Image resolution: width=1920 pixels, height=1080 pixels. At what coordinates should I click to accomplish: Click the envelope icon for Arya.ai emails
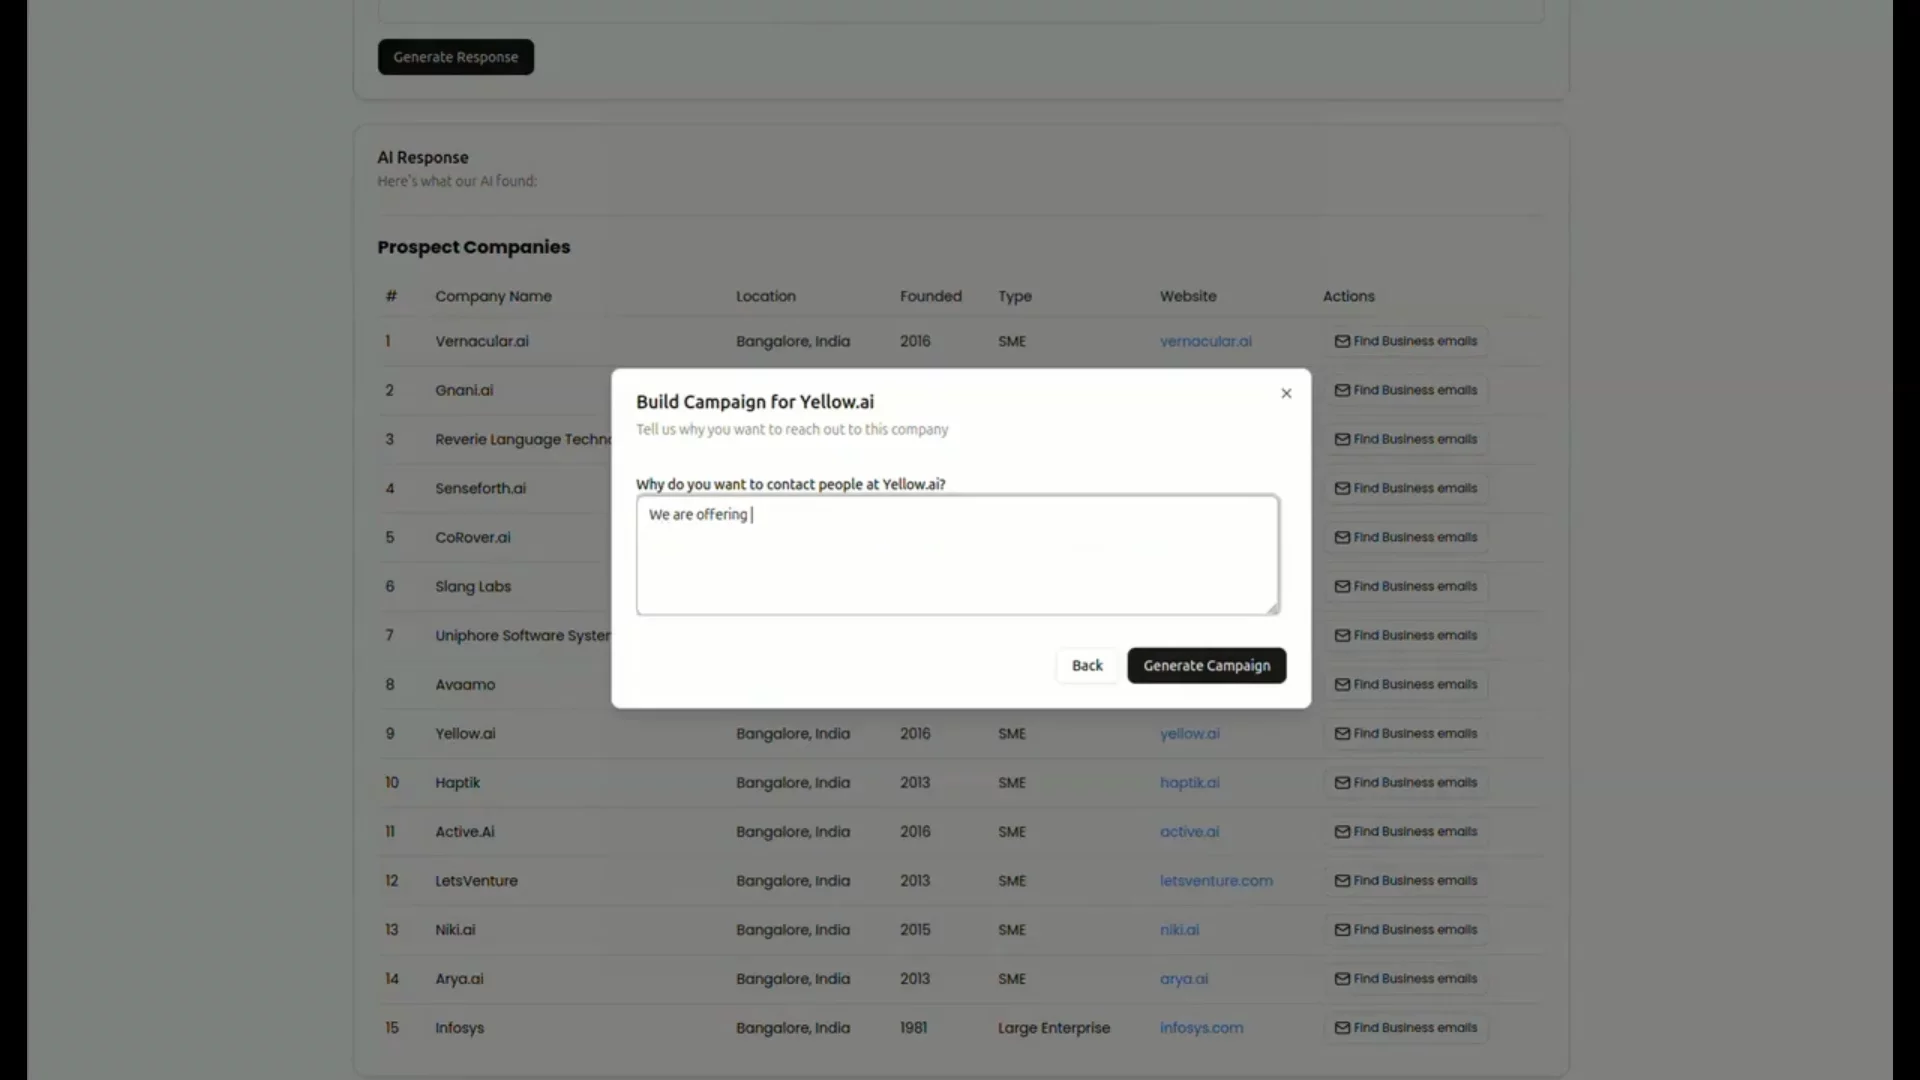tap(1342, 978)
